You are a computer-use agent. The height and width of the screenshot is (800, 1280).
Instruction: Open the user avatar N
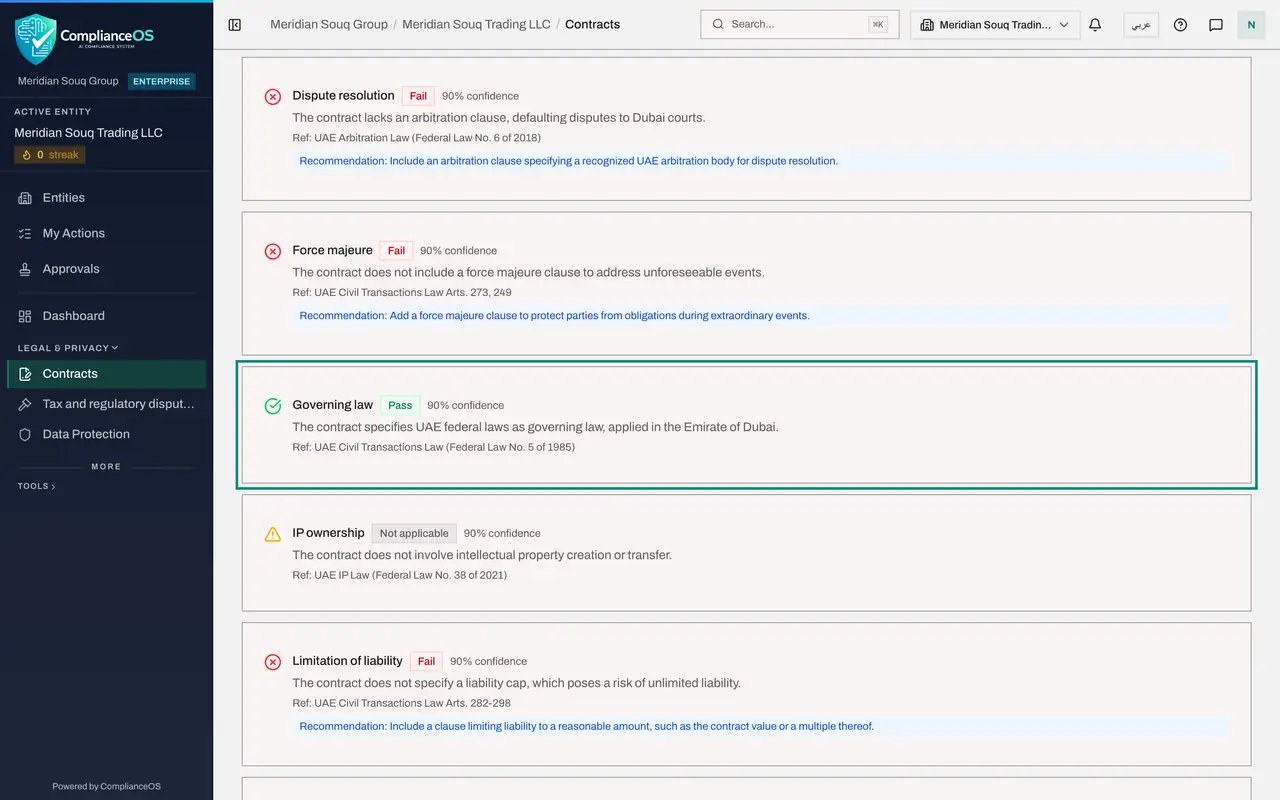[1251, 24]
